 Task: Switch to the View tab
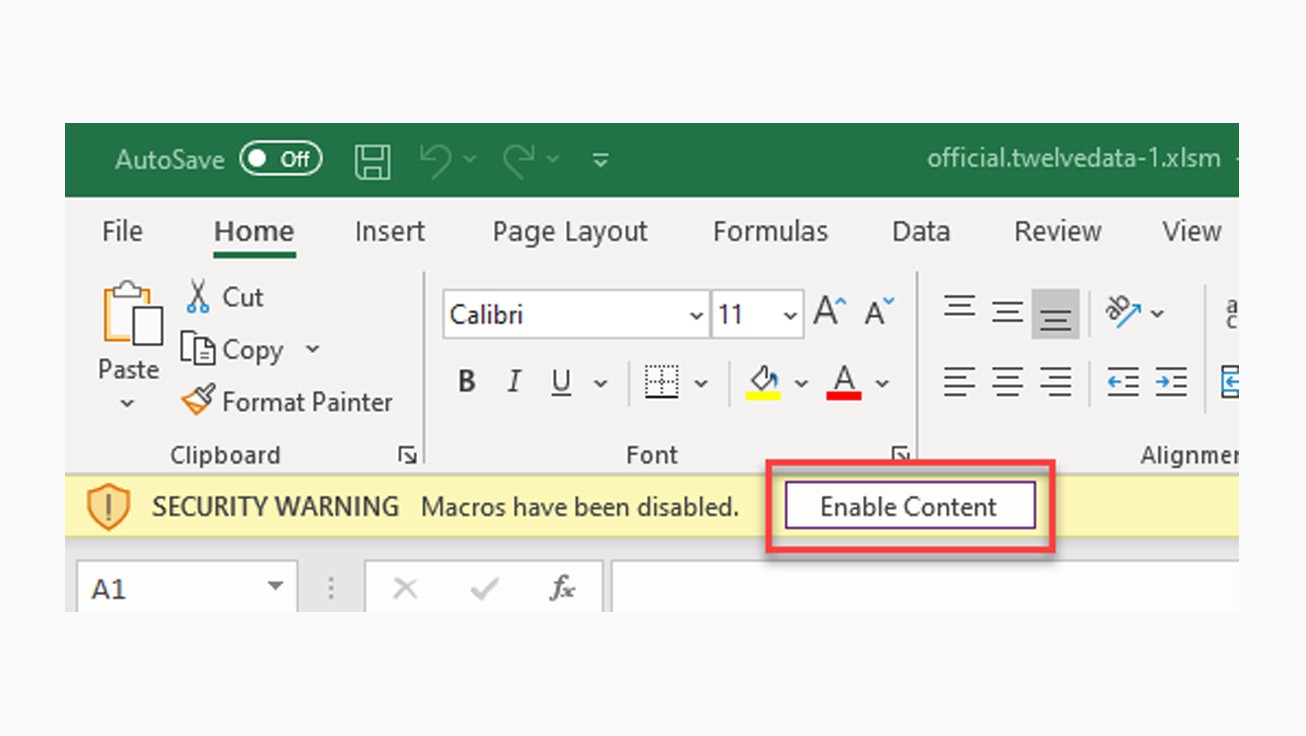(x=1192, y=231)
